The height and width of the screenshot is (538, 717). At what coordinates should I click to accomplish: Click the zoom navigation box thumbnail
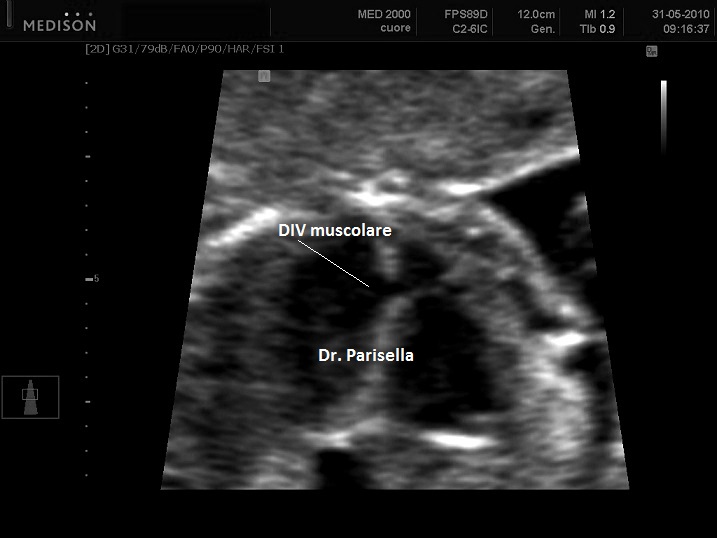click(30, 397)
